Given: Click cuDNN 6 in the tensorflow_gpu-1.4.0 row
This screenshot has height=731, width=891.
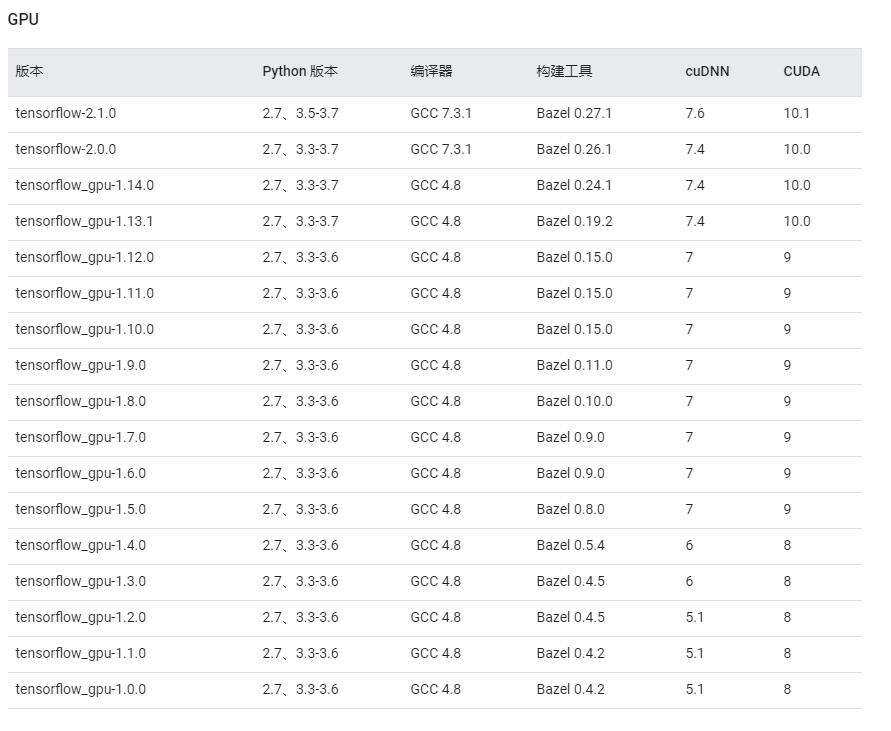Looking at the screenshot, I should (689, 545).
